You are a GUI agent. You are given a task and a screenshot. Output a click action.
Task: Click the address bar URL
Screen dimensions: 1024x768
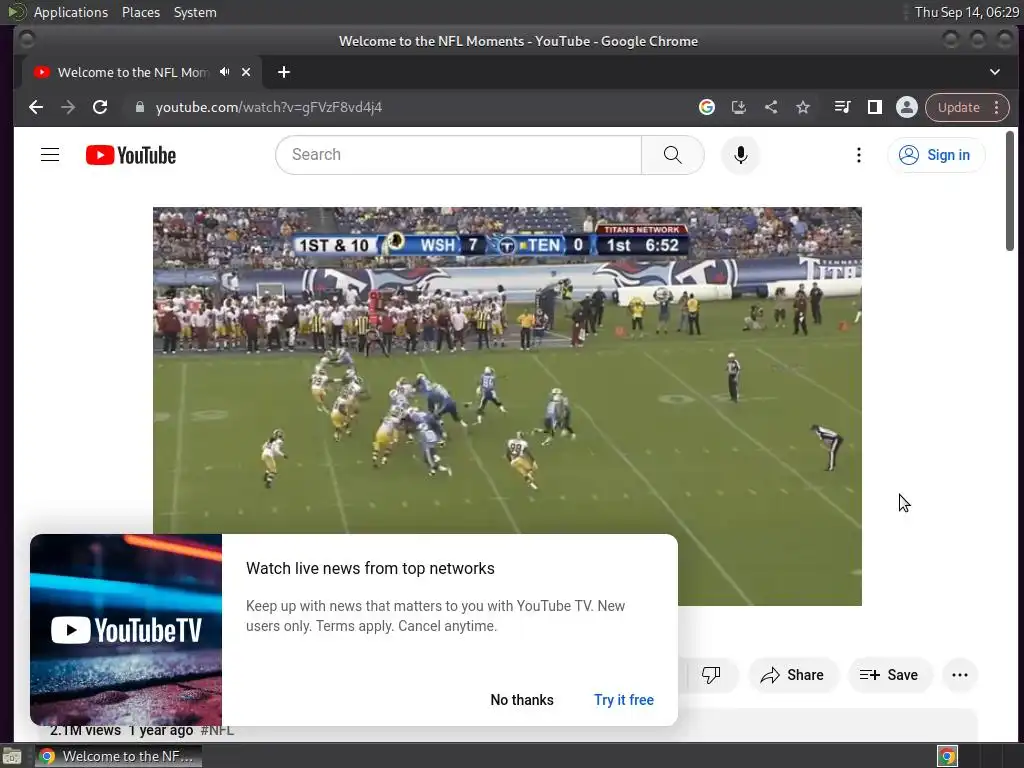coord(268,107)
